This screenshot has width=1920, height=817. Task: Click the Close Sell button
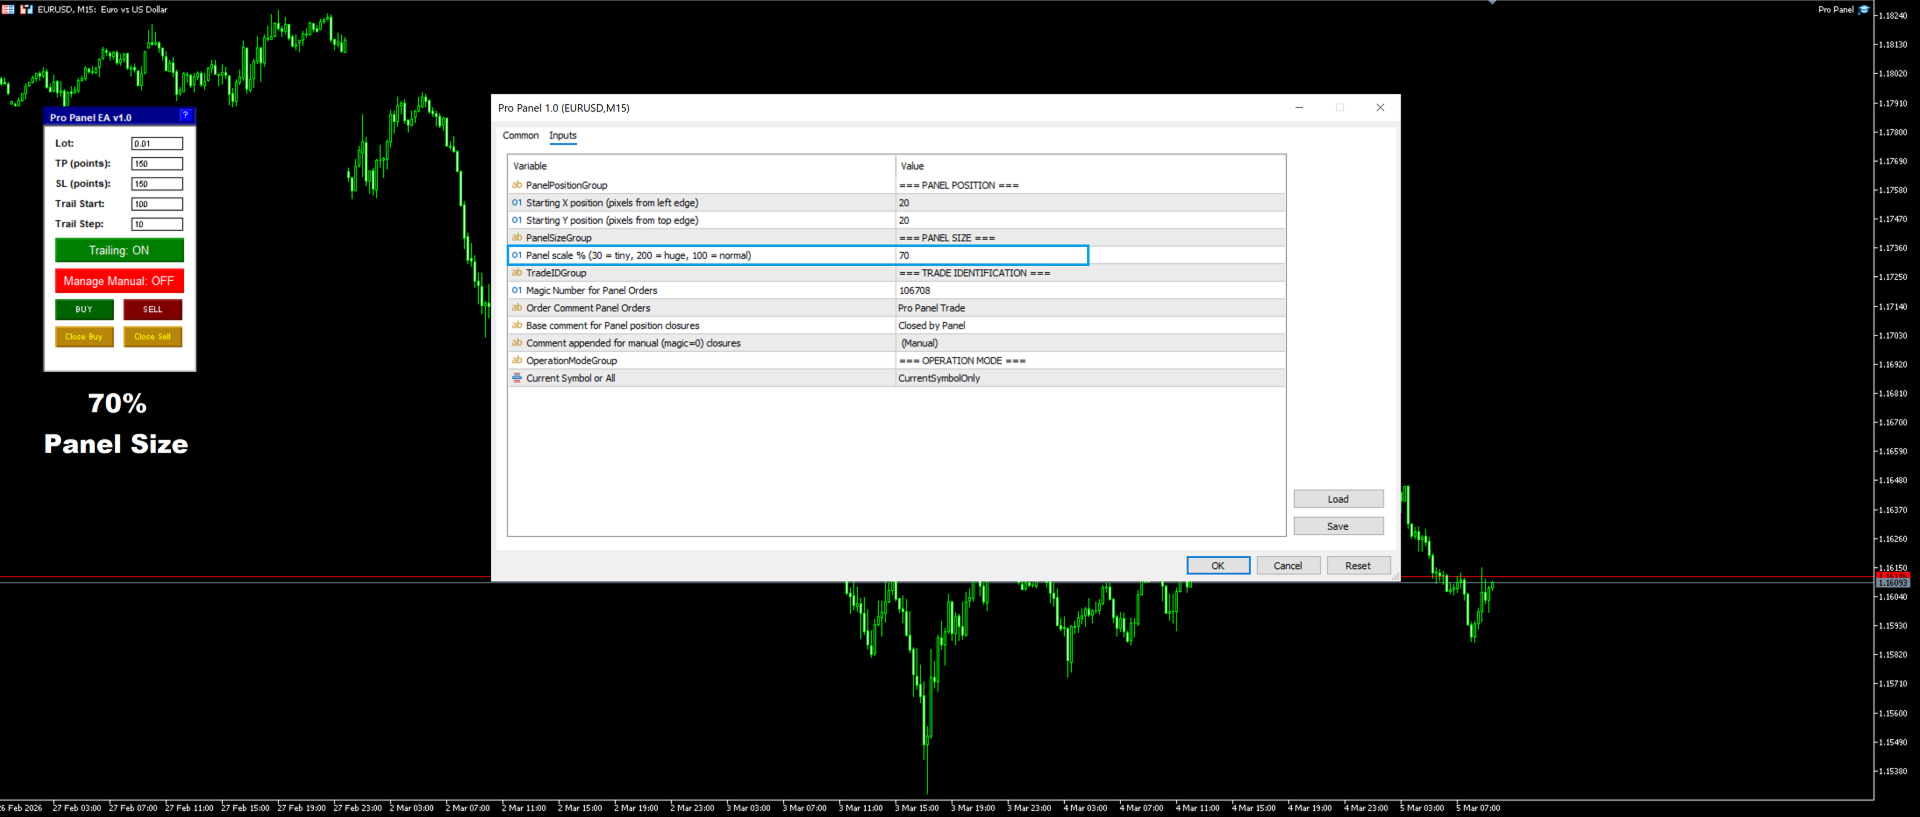coord(153,337)
